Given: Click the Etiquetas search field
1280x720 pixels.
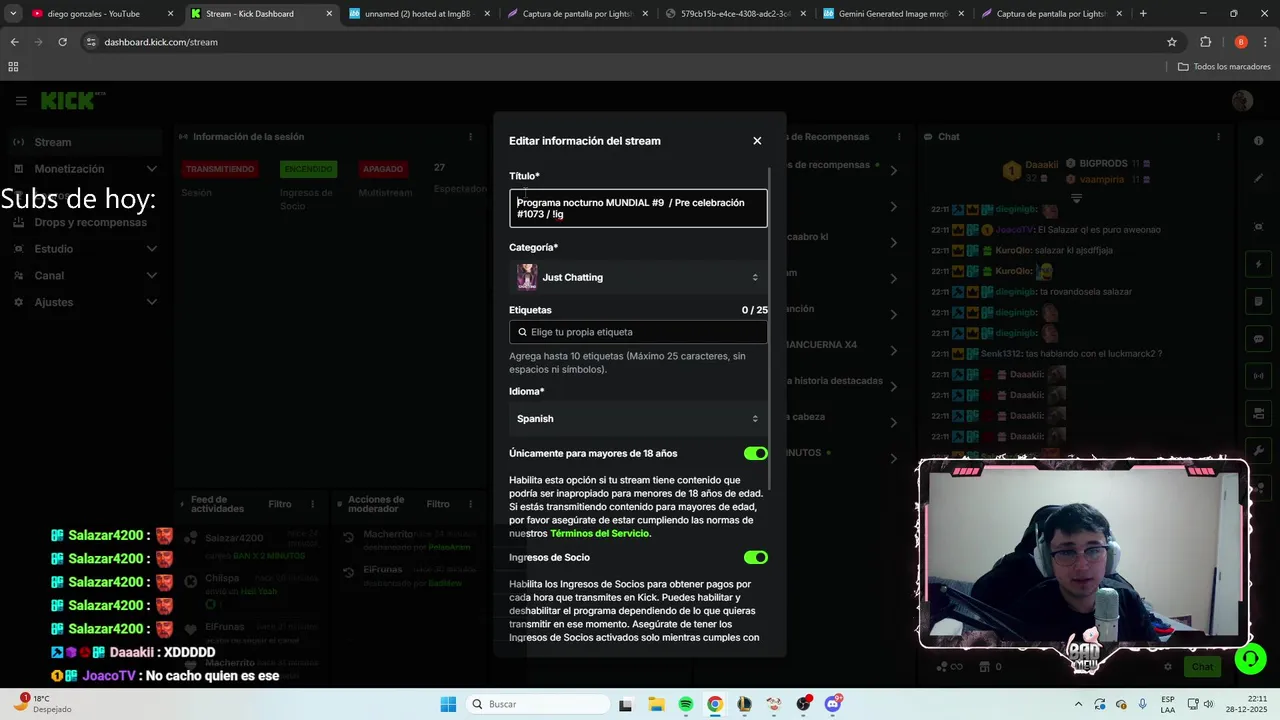Looking at the screenshot, I should pos(638,332).
